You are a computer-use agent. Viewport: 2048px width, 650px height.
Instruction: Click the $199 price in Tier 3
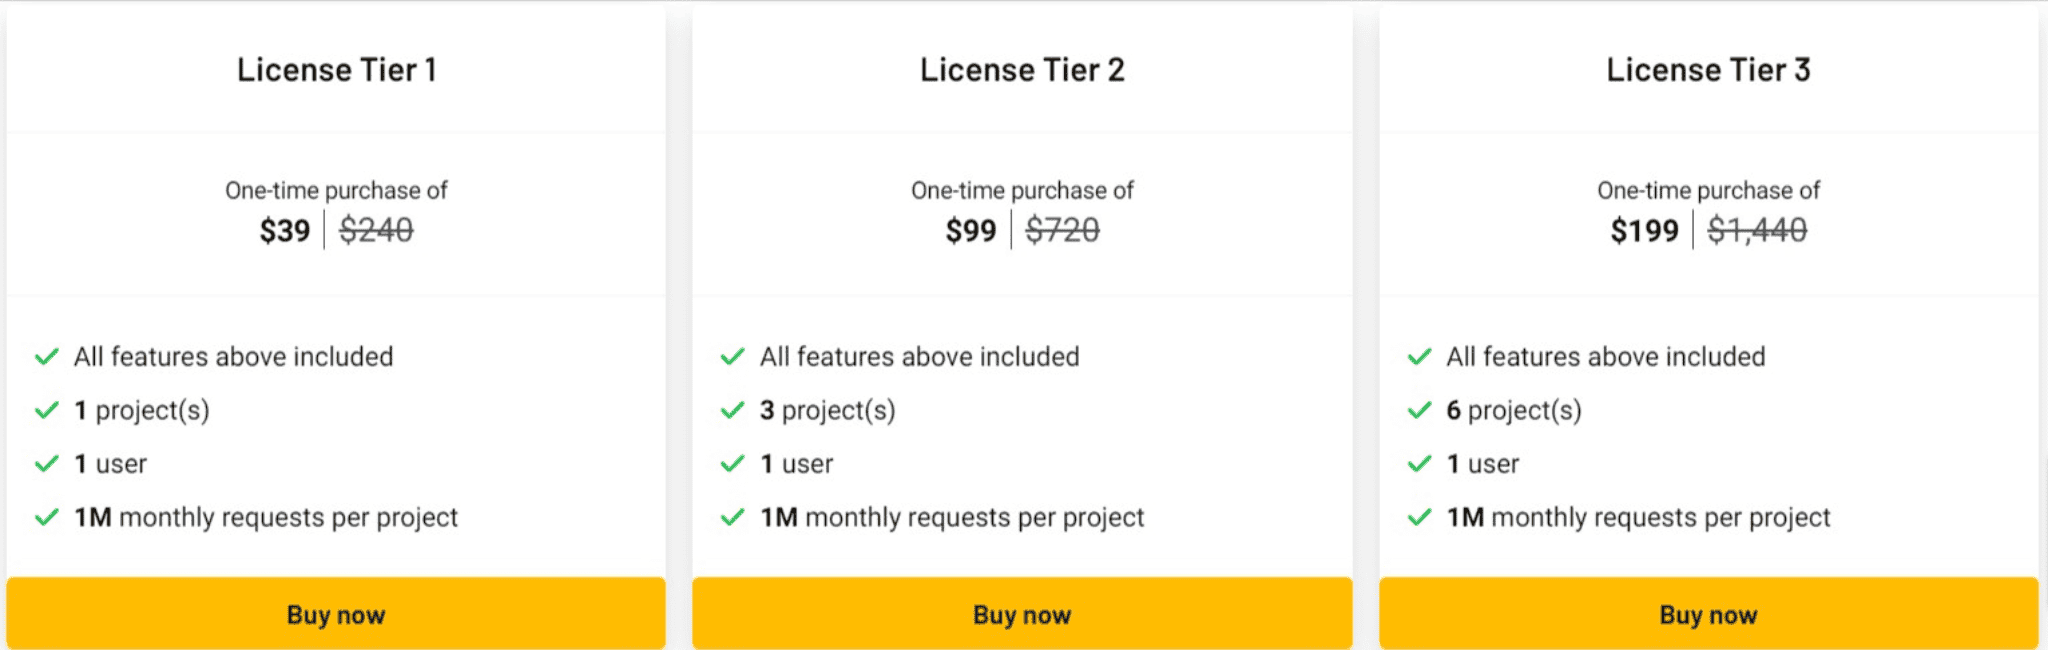coord(1644,231)
